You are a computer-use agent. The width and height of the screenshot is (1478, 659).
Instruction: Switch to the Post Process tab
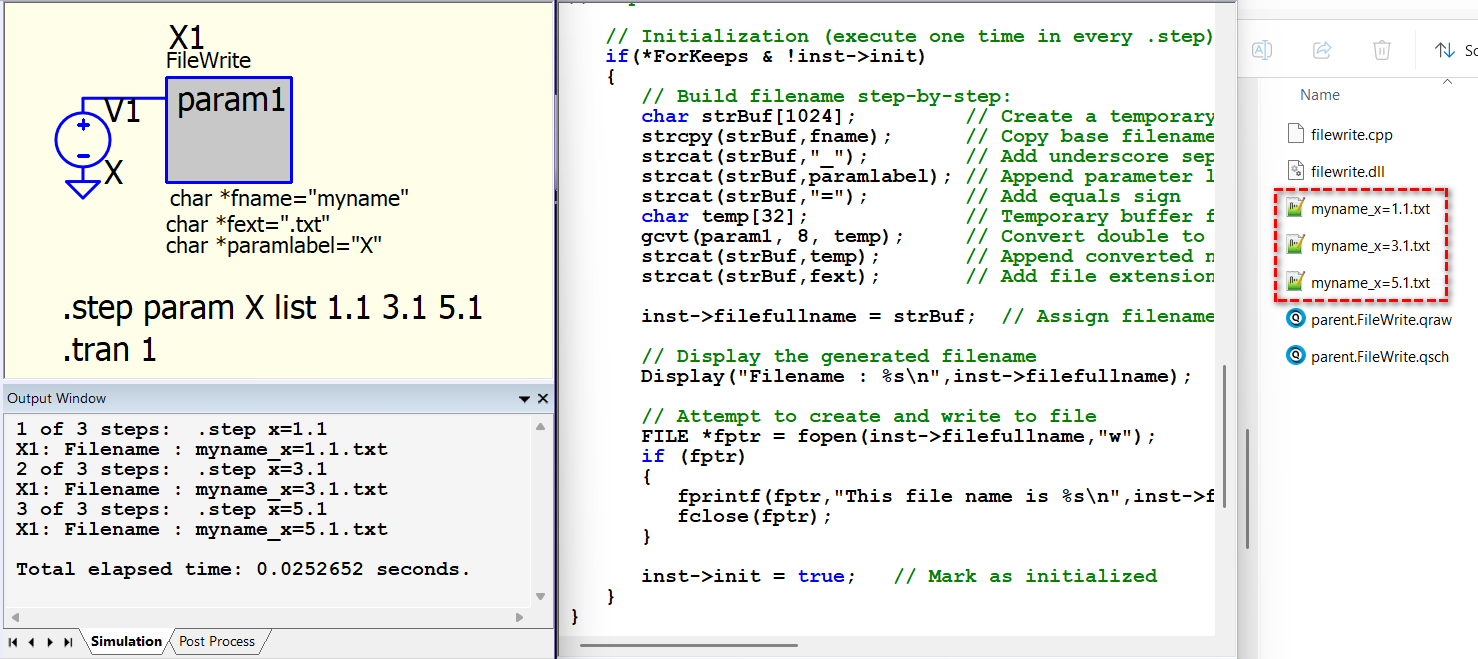pyautogui.click(x=216, y=641)
